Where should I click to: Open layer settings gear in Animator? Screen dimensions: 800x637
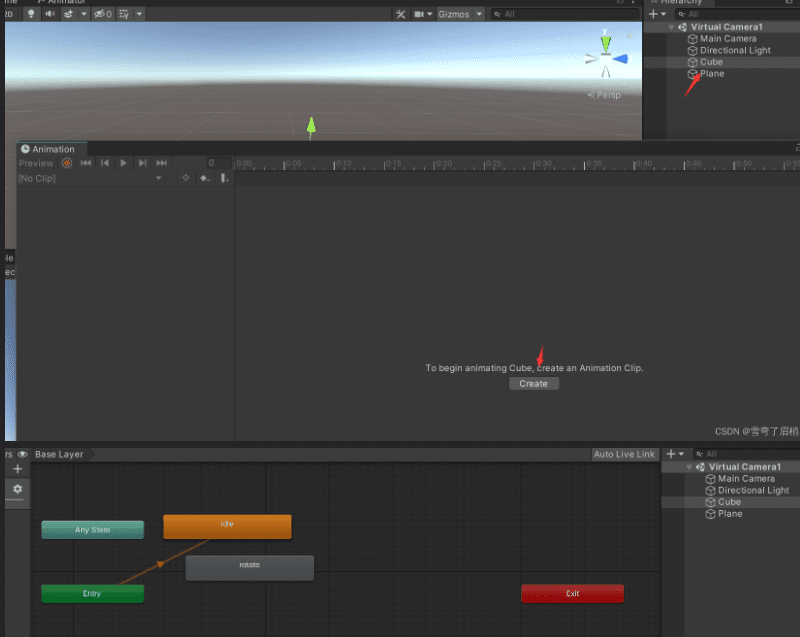17,489
